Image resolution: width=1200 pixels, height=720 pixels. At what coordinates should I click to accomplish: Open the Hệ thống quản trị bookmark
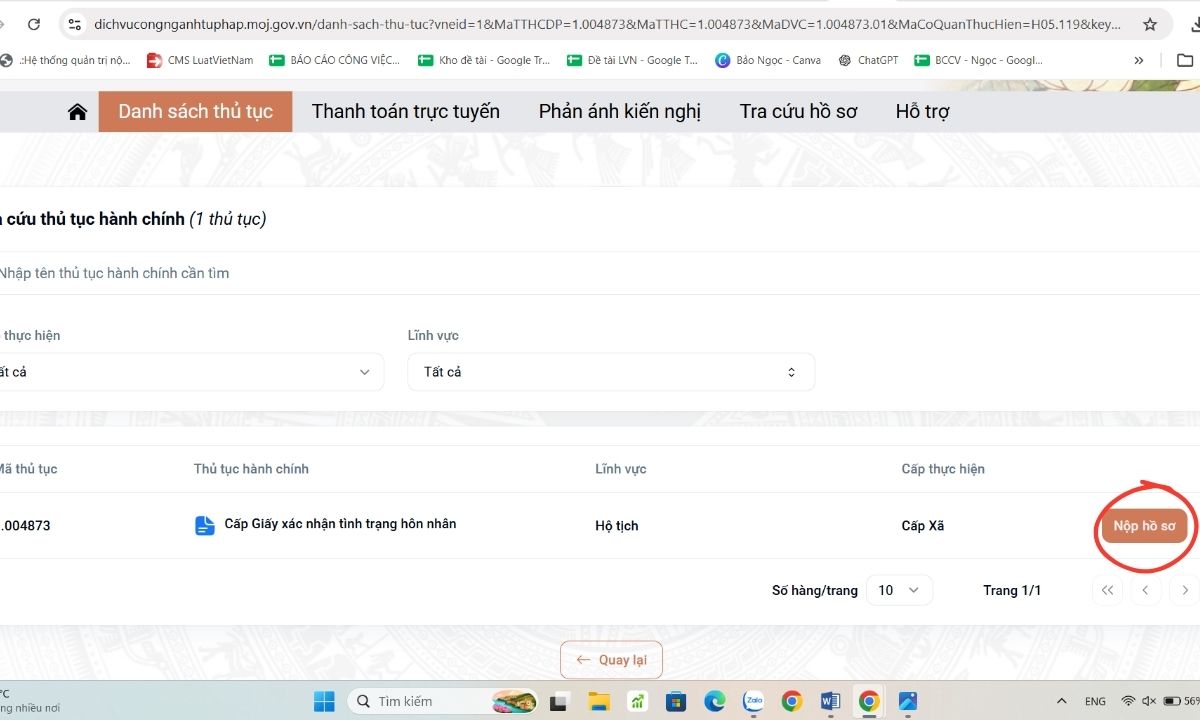click(x=66, y=60)
